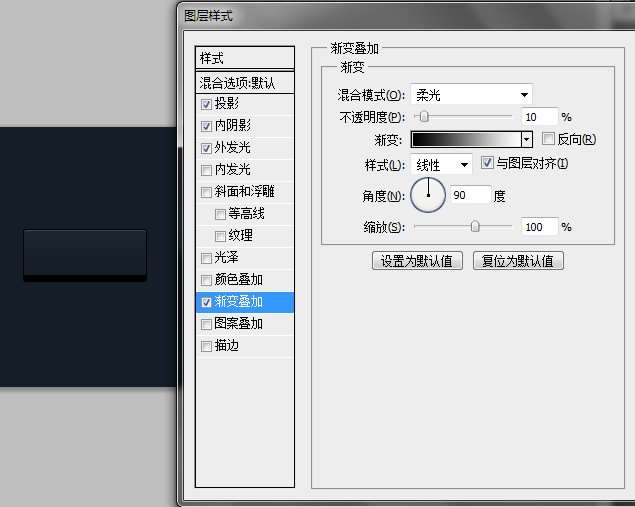The image size is (635, 507).
Task: Click the 不透明度 slider handle
Action: 424,118
